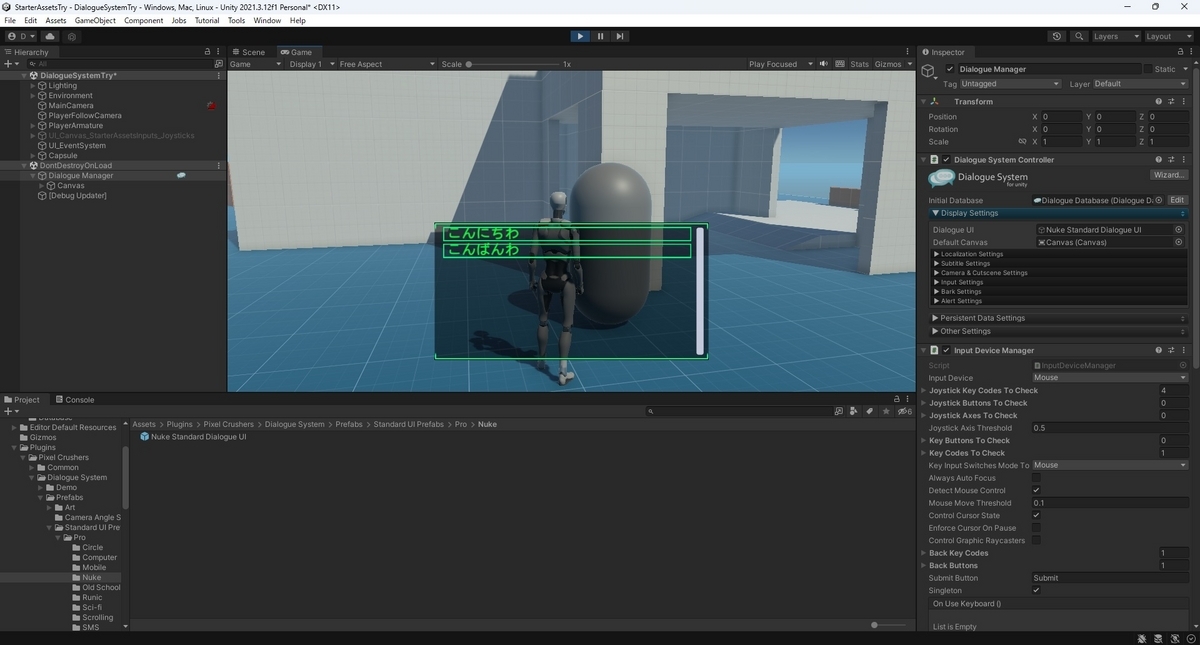
Task: Uncheck Control Cursor State
Action: pyautogui.click(x=1036, y=515)
